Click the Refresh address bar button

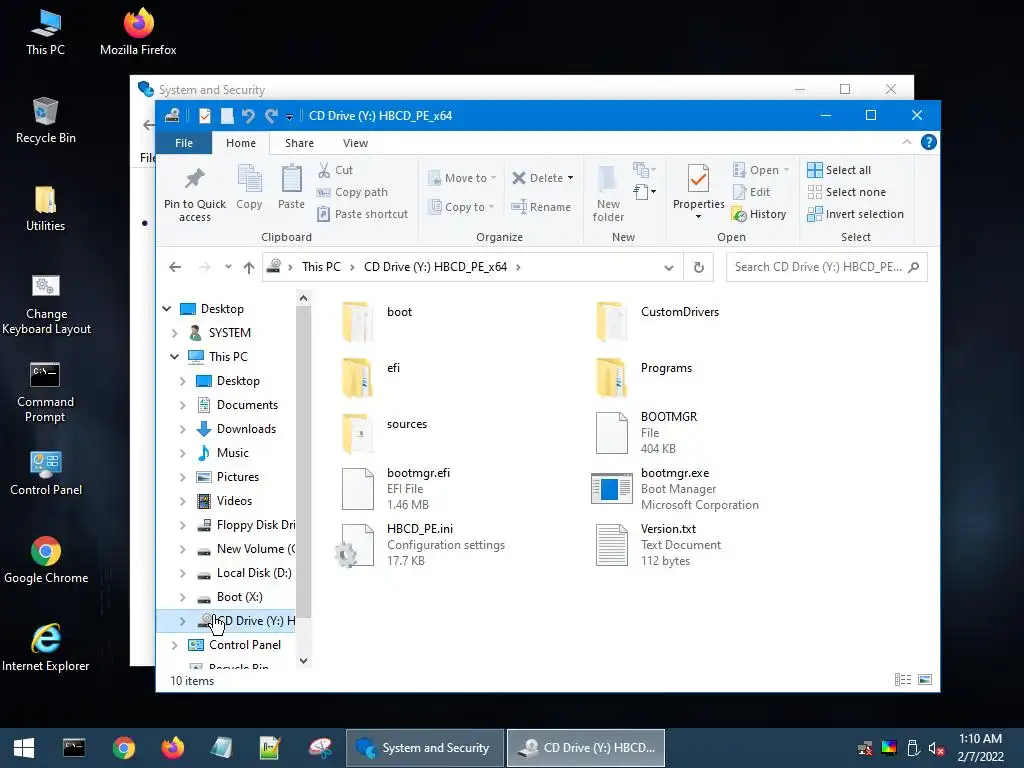tap(699, 267)
